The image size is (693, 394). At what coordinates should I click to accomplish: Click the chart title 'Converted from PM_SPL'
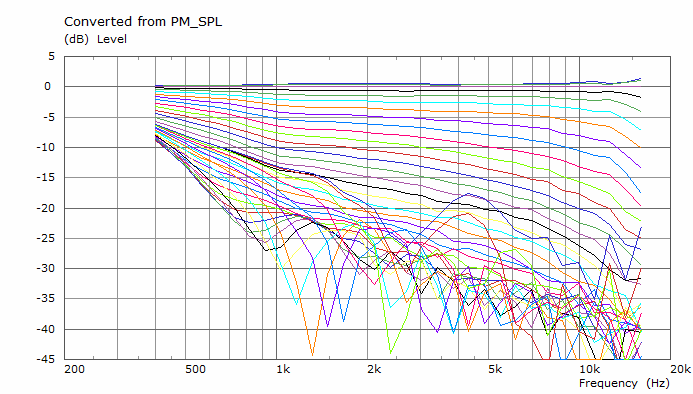[x=143, y=22]
